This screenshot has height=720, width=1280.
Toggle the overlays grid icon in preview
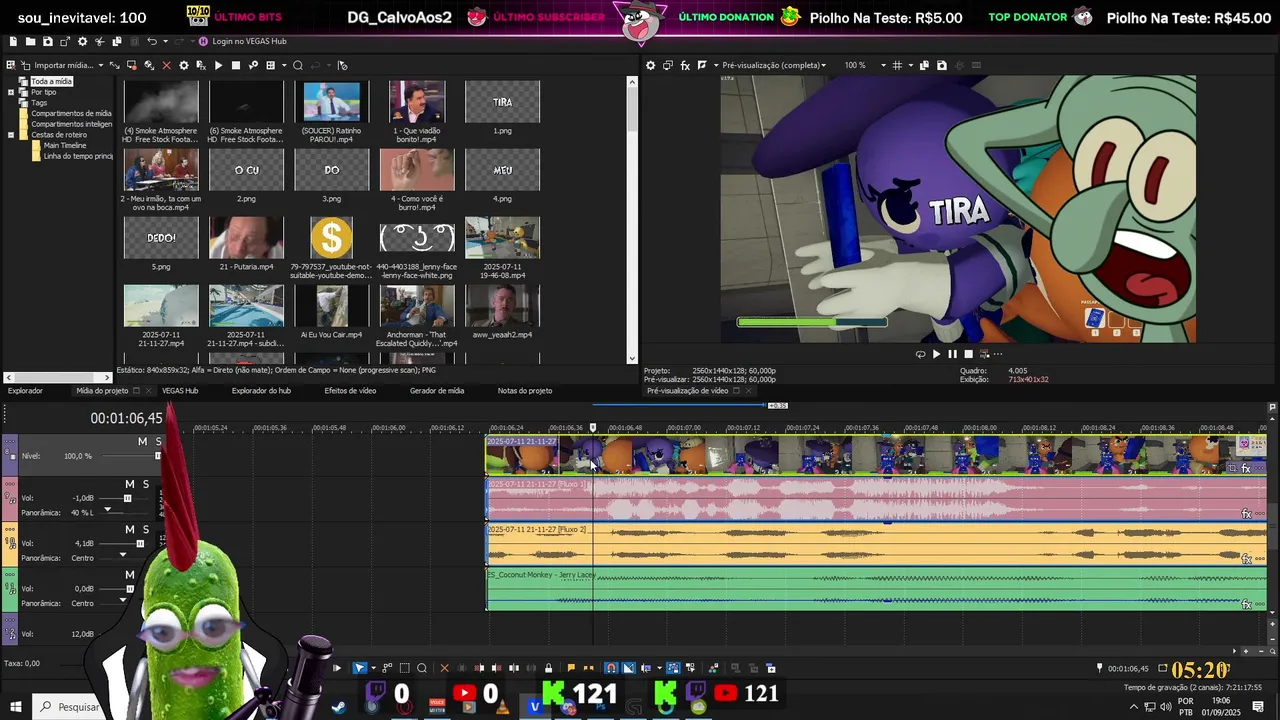point(897,65)
